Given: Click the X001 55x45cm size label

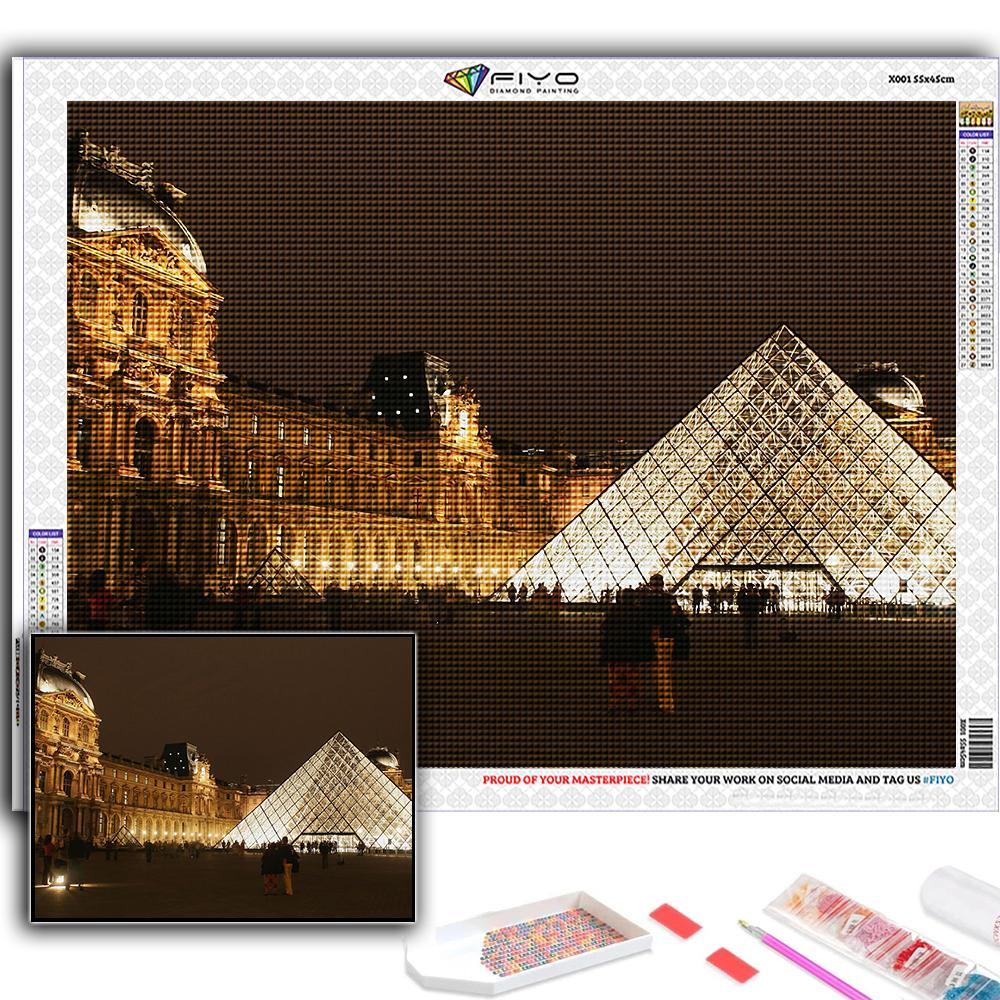Looking at the screenshot, I should coord(921,79).
